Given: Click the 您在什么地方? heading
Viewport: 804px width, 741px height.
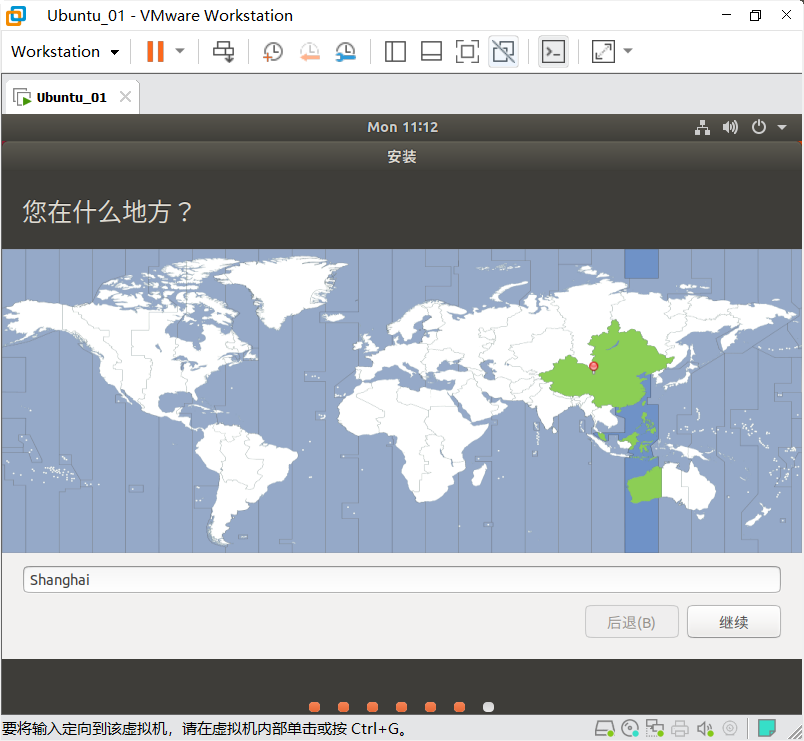Looking at the screenshot, I should point(107,211).
